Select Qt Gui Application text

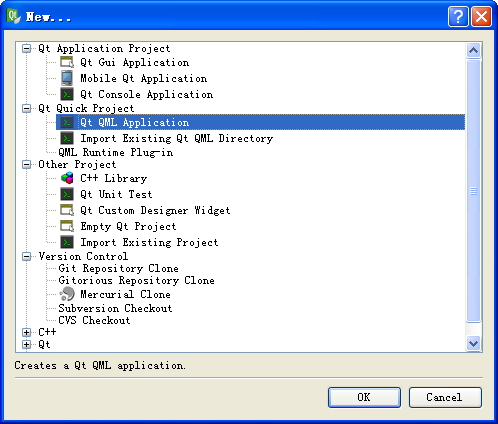coord(135,62)
